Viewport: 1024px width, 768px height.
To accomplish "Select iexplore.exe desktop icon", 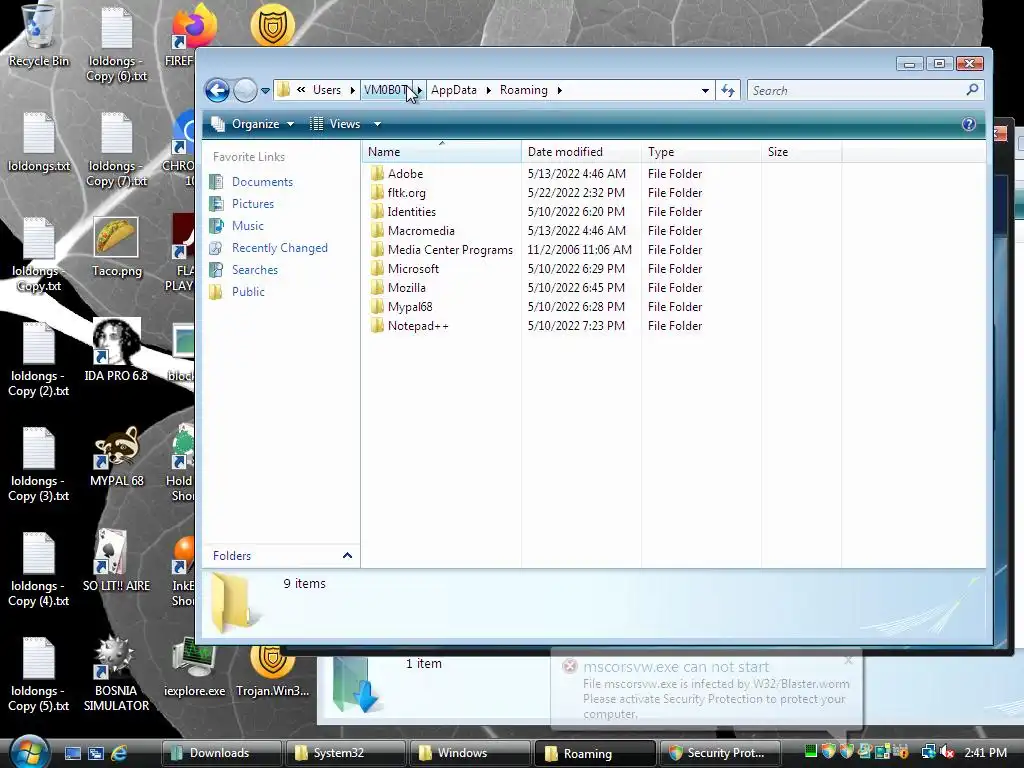I will (194, 667).
